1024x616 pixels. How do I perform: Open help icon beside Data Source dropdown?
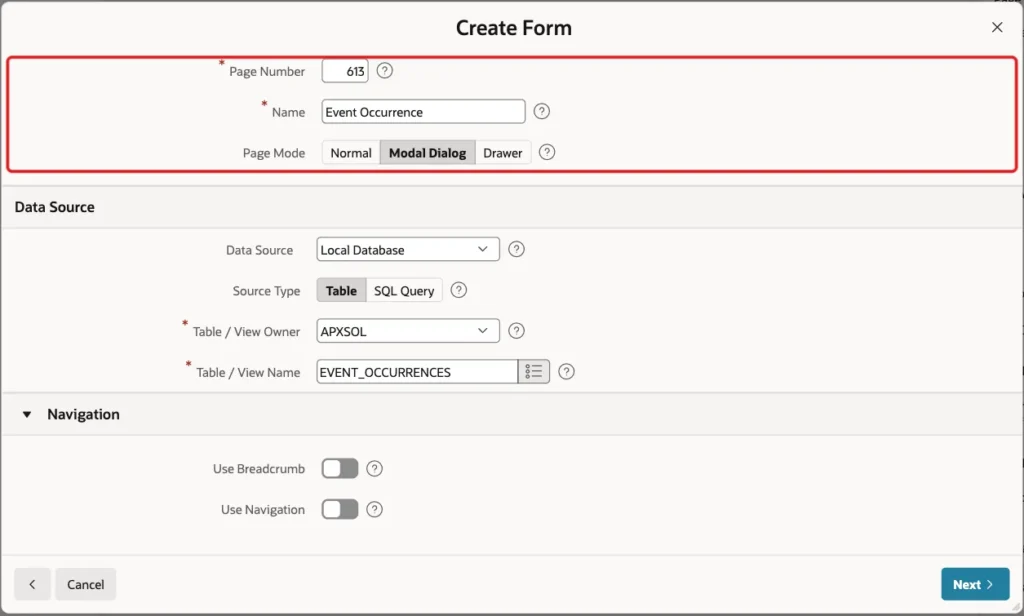coord(516,249)
